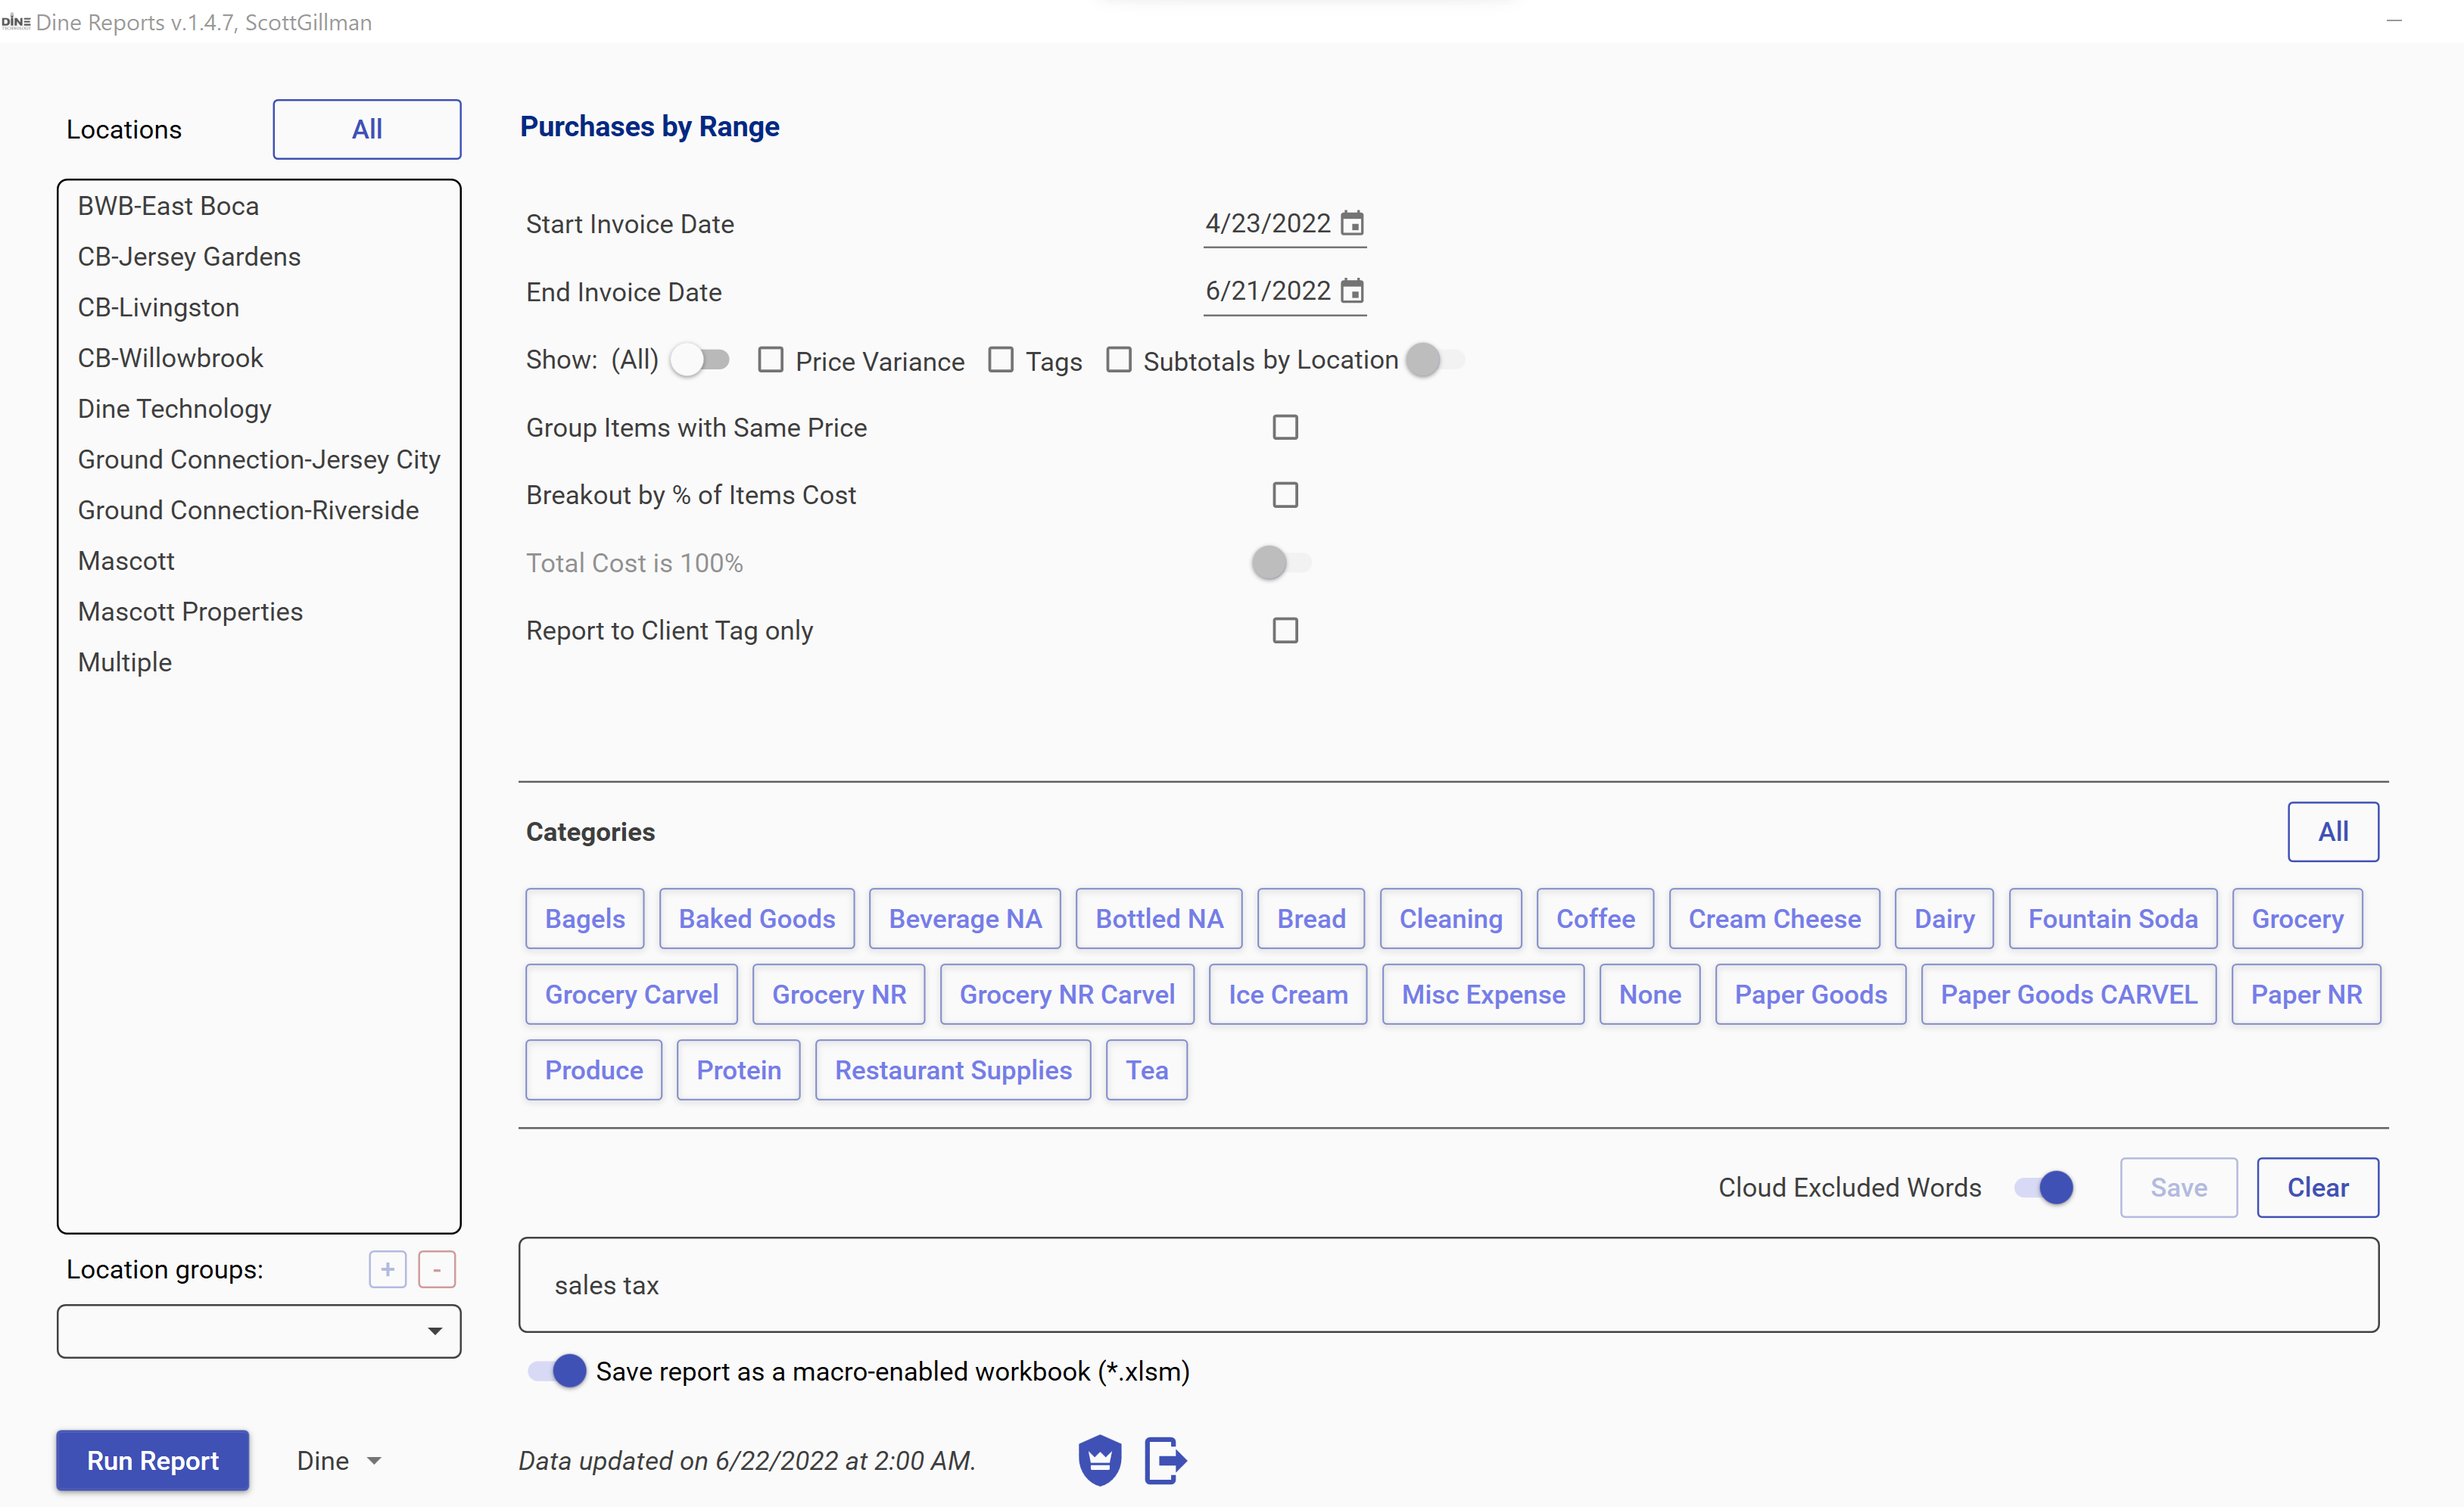Click the Clear excluded words button
The height and width of the screenshot is (1507, 2464).
(2317, 1188)
